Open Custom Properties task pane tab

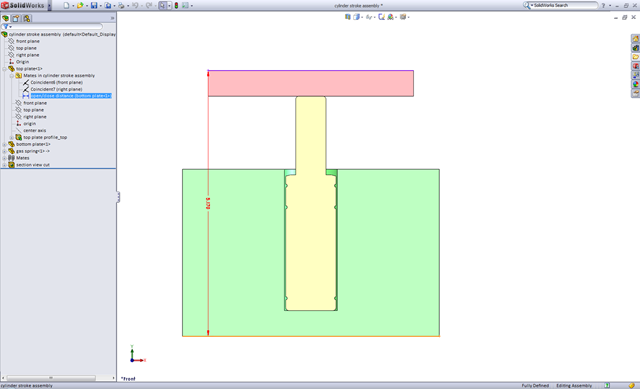636,93
